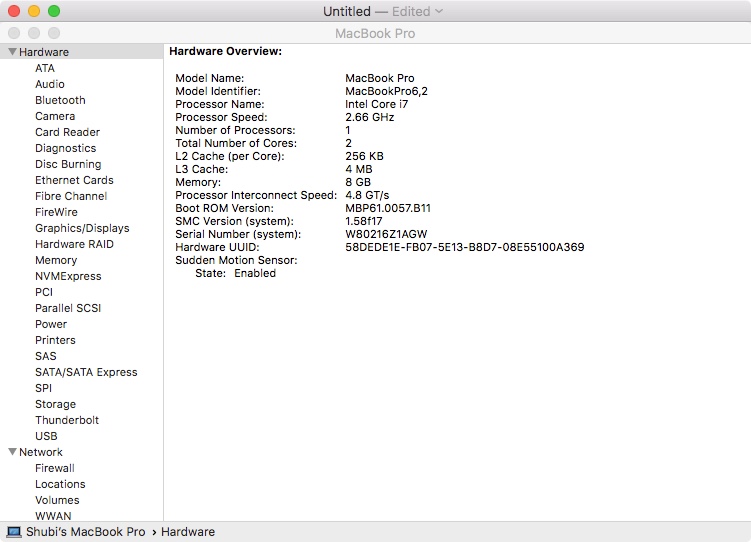This screenshot has width=751, height=542.
Task: Click the 8 GB memory value
Action: tap(358, 182)
